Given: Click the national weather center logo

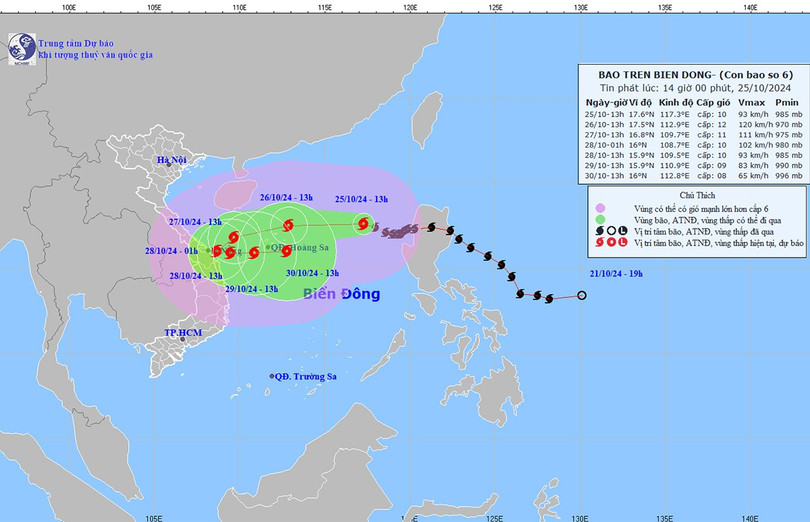Looking at the screenshot, I should (21, 47).
